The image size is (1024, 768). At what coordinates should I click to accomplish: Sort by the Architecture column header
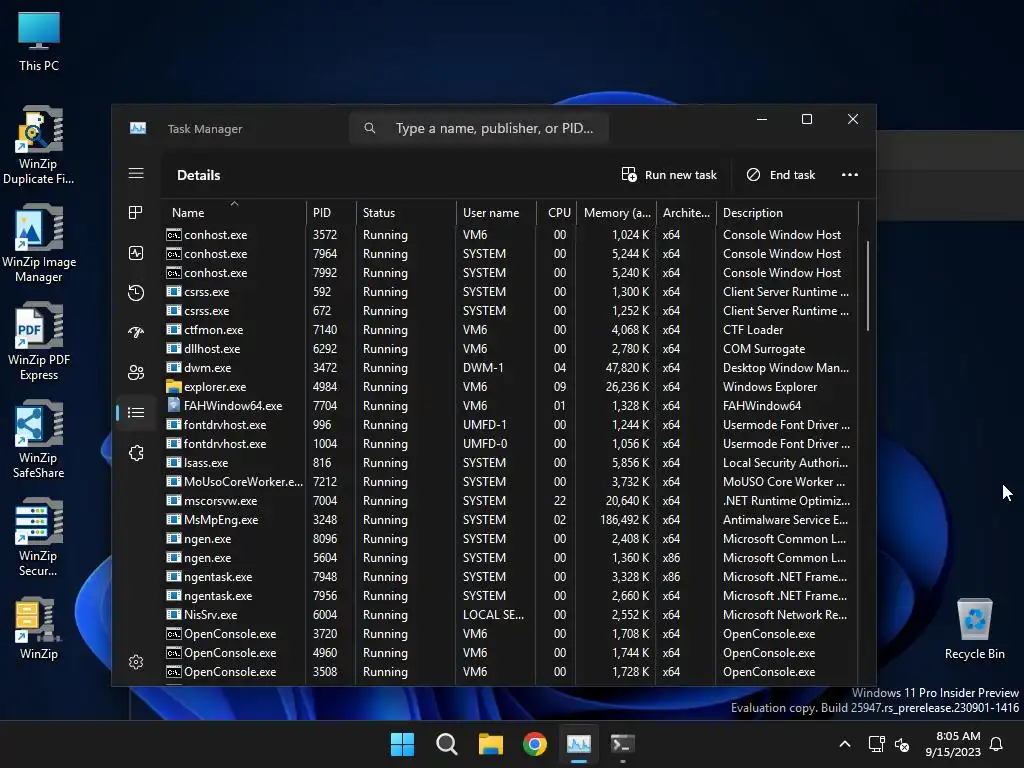[686, 213]
